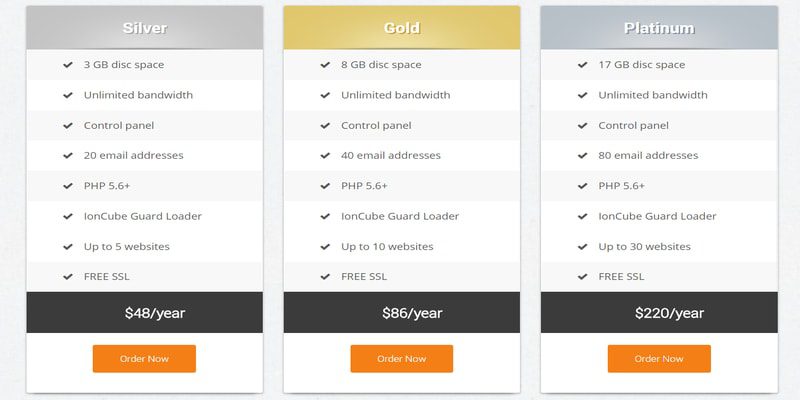Click checkmark beside Gold plan FREE SSL
This screenshot has width=800, height=400.
(x=325, y=277)
